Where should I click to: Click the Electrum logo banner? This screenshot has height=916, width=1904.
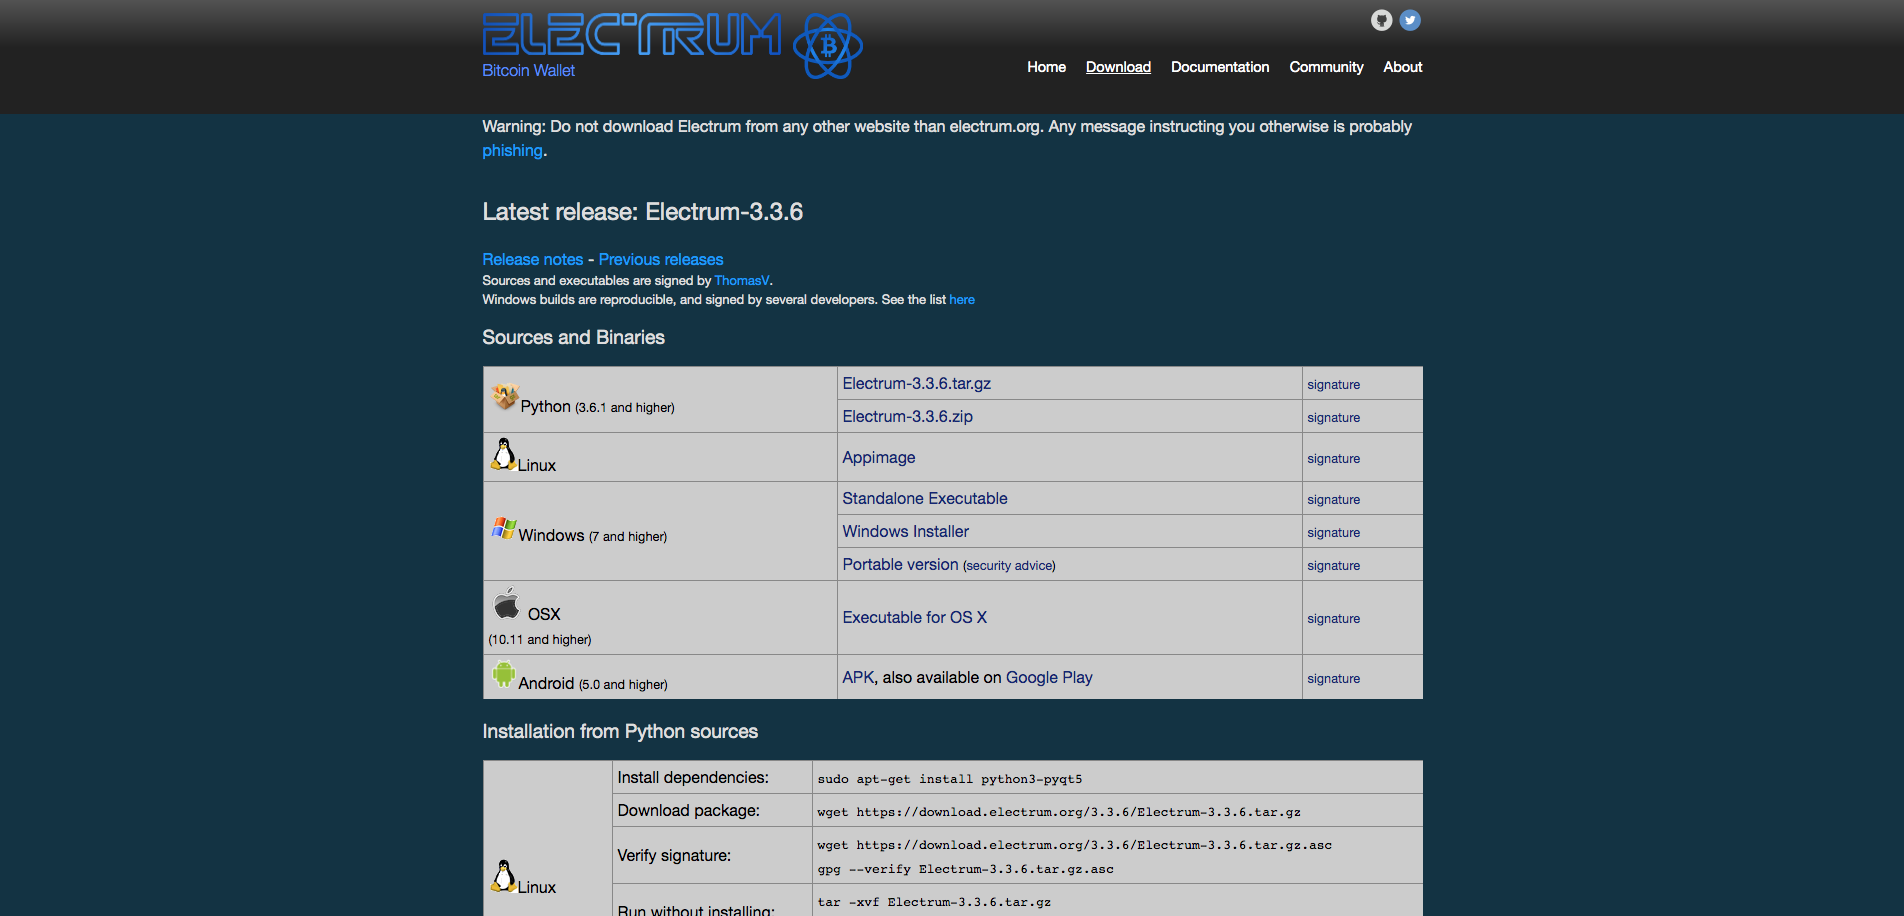click(x=632, y=34)
